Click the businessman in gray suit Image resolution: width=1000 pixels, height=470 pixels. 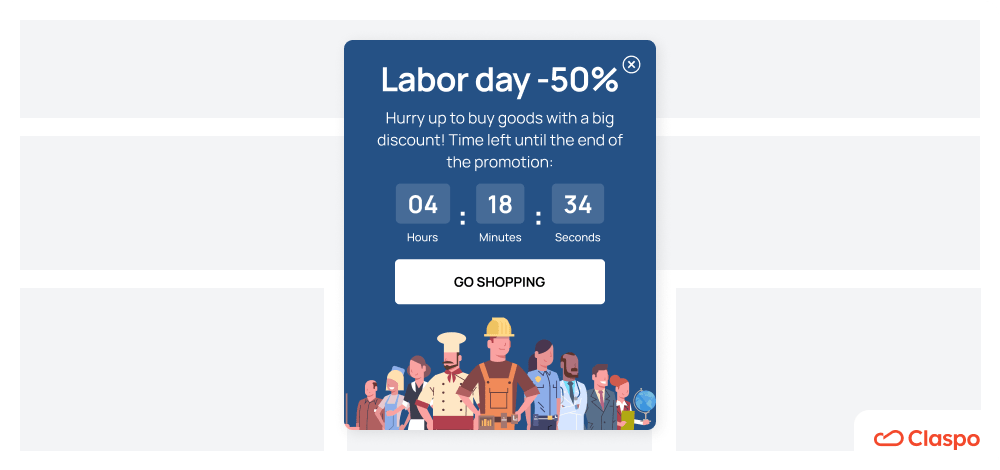pyautogui.click(x=599, y=397)
